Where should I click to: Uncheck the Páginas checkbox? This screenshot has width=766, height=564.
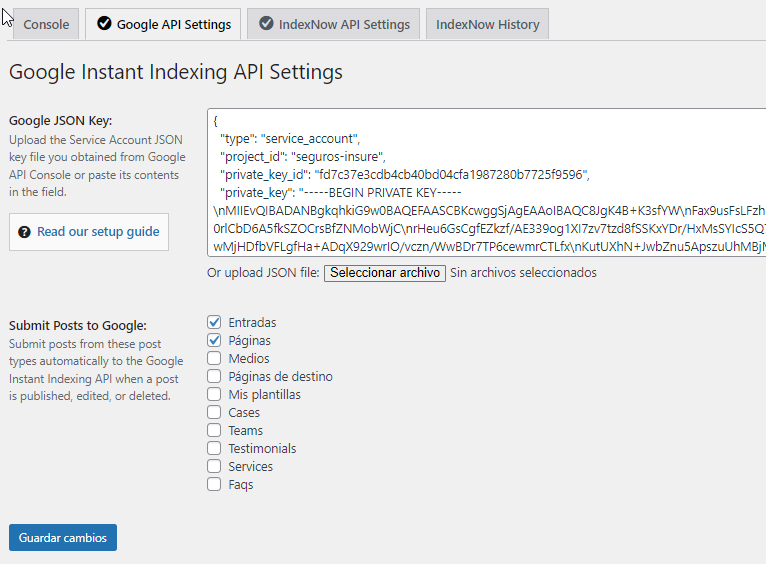pos(214,340)
